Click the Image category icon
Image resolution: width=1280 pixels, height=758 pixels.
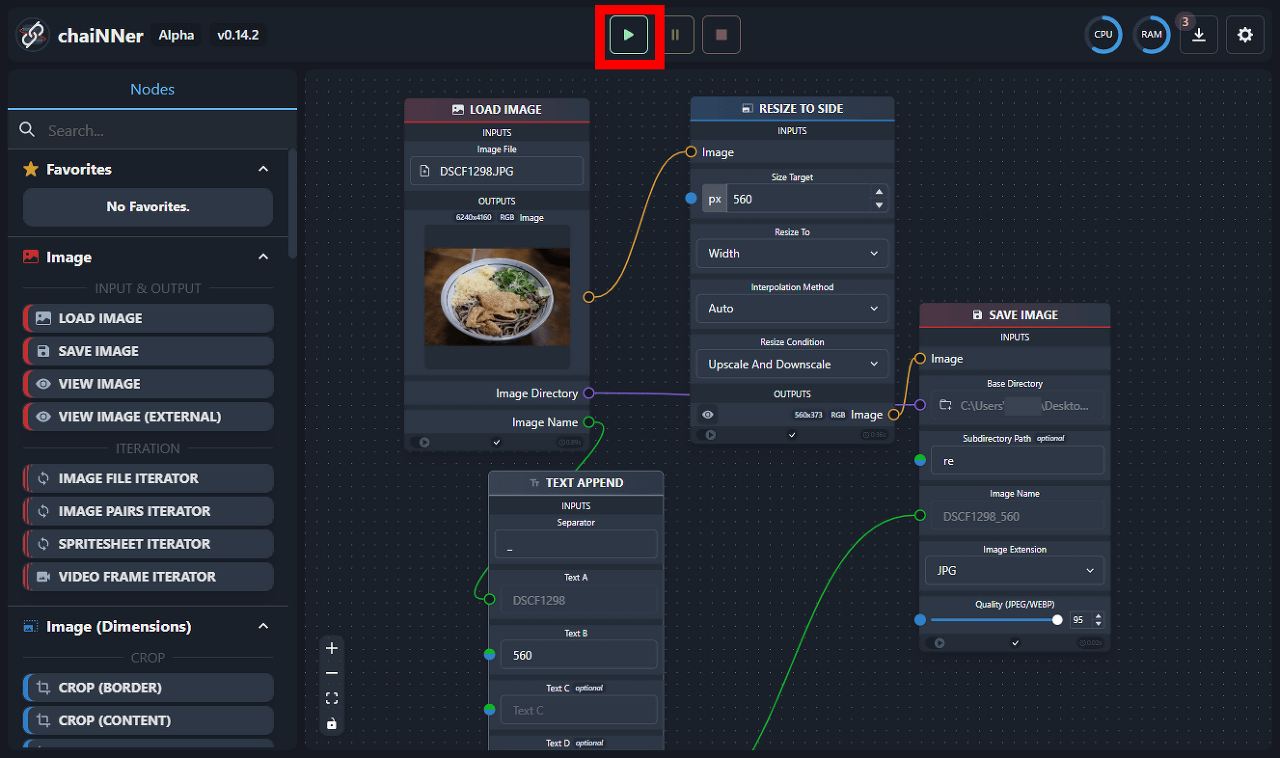[x=31, y=257]
